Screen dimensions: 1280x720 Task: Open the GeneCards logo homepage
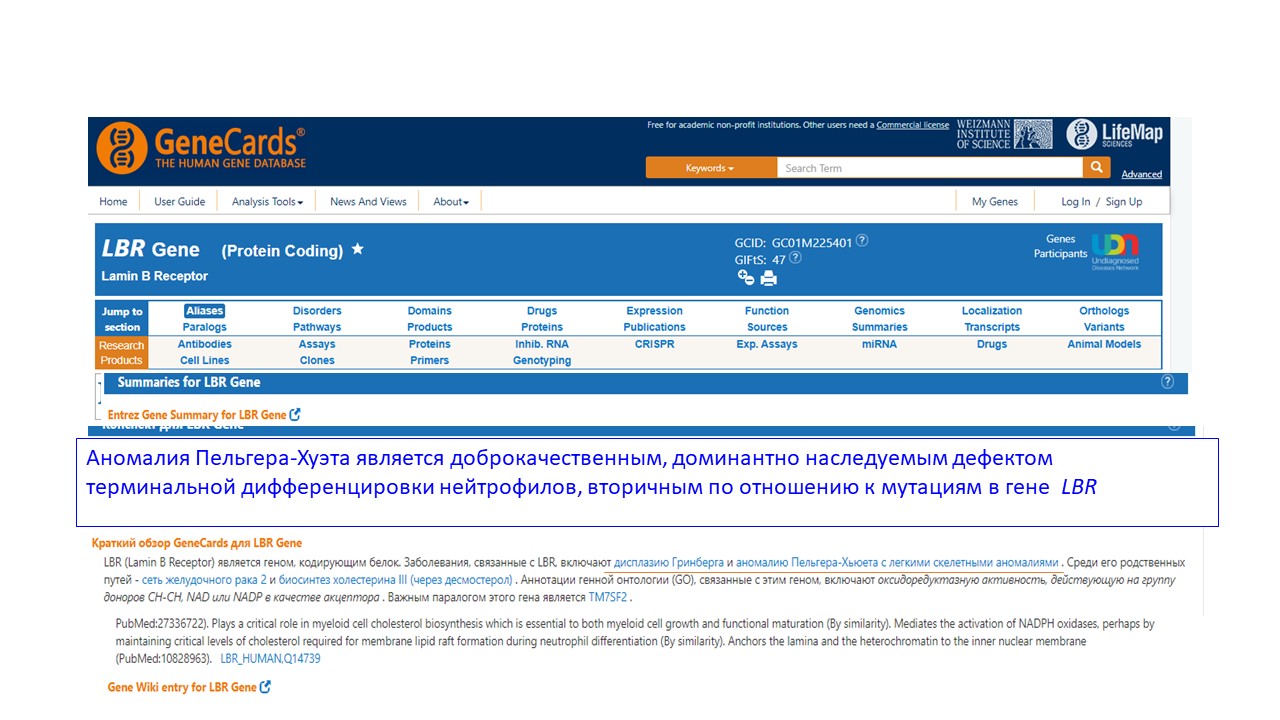(201, 149)
